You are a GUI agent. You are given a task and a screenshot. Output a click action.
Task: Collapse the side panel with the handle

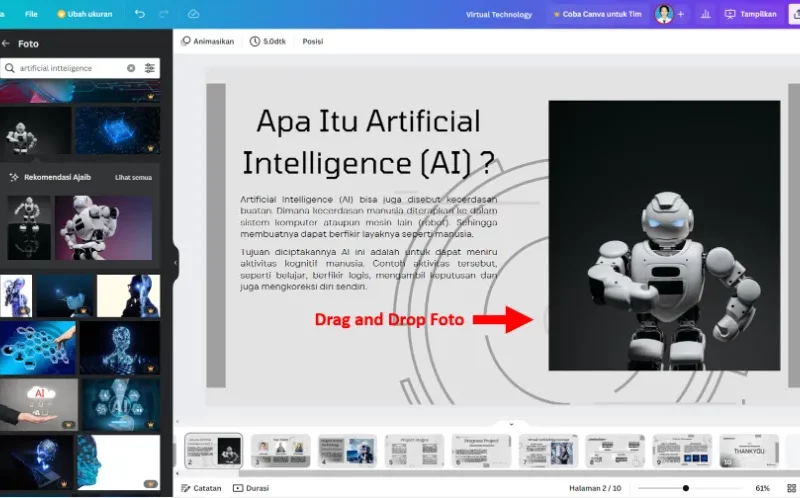coord(176,263)
